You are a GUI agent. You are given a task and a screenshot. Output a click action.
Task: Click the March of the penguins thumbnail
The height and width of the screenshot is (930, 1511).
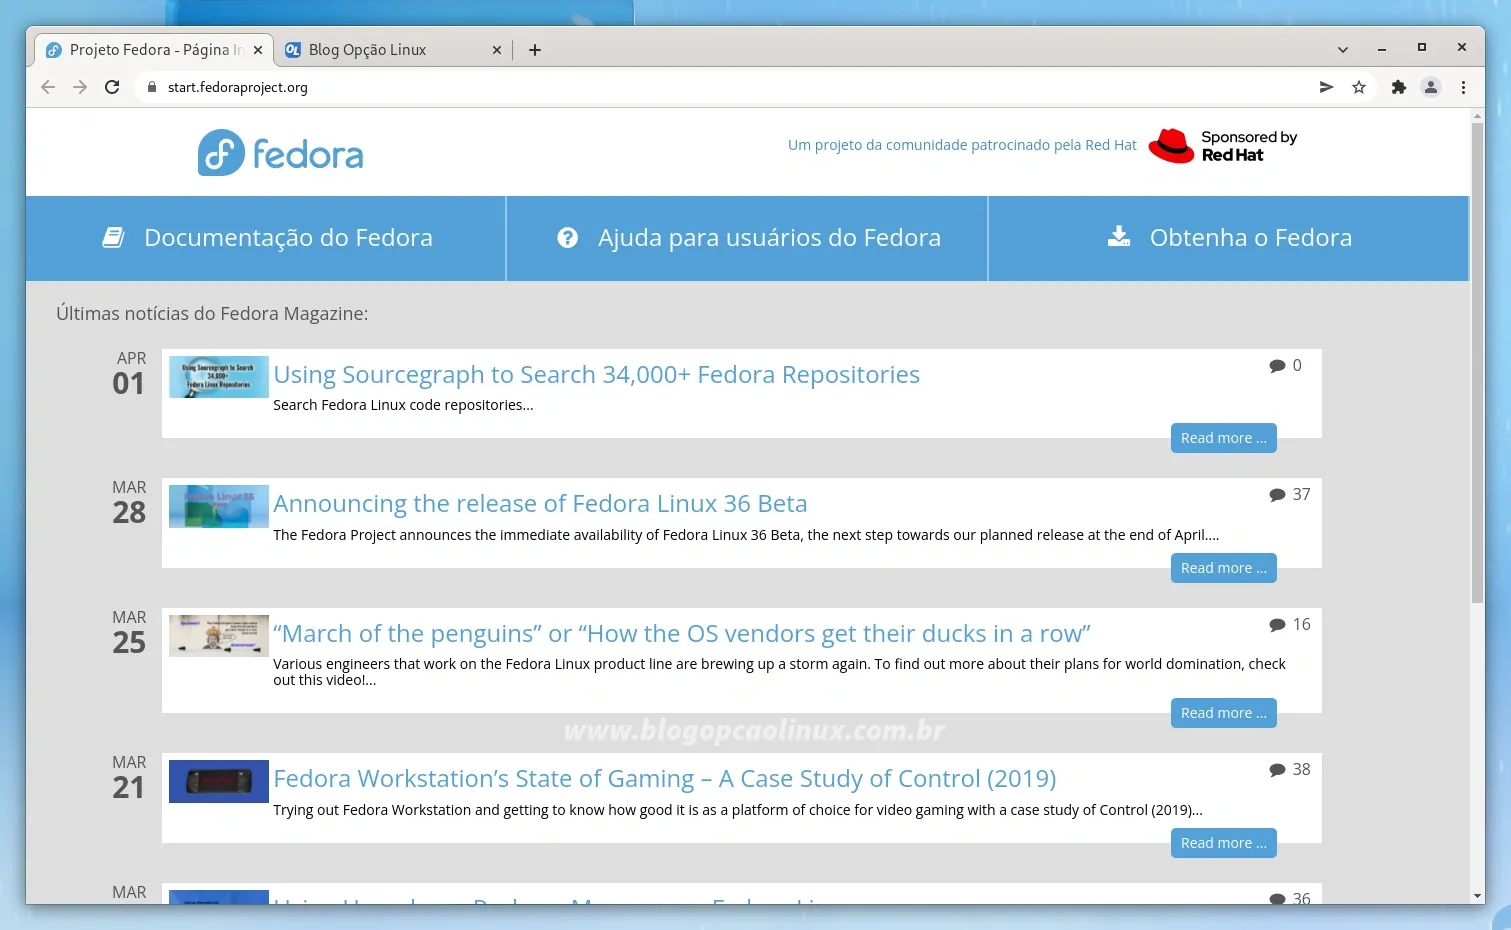pos(219,636)
